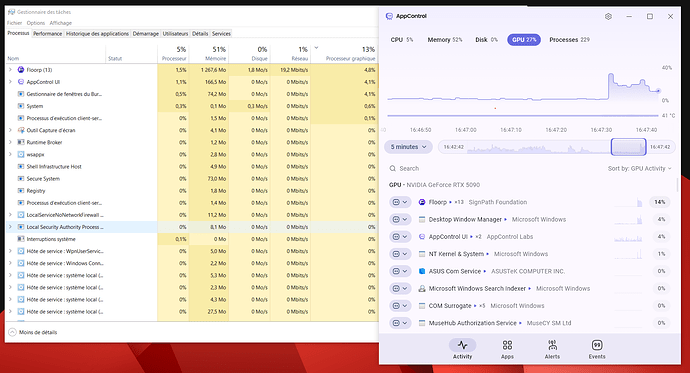
Task: Sort by Processeur graphique column header
Action: pyautogui.click(x=345, y=54)
